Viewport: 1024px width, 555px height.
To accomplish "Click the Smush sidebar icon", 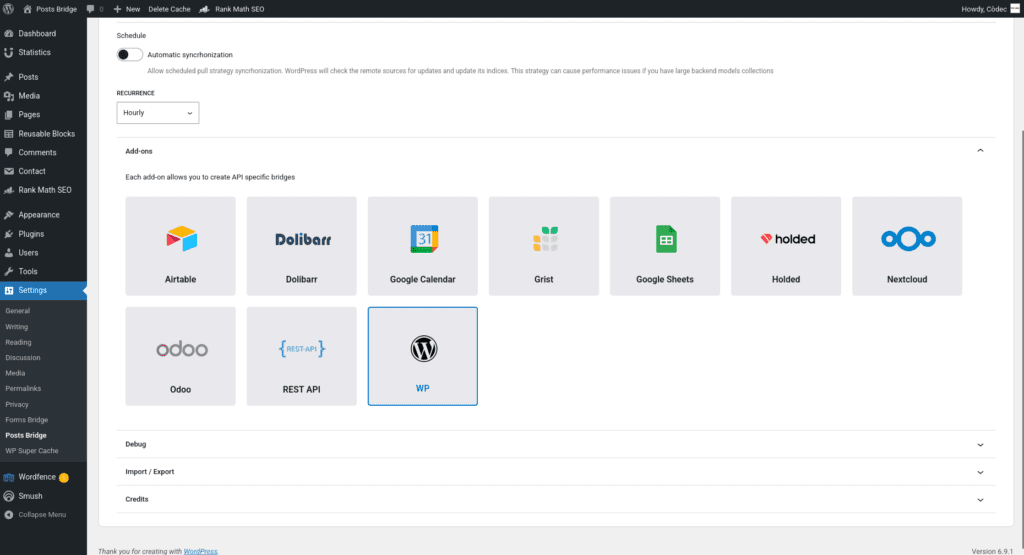I will [x=8, y=496].
